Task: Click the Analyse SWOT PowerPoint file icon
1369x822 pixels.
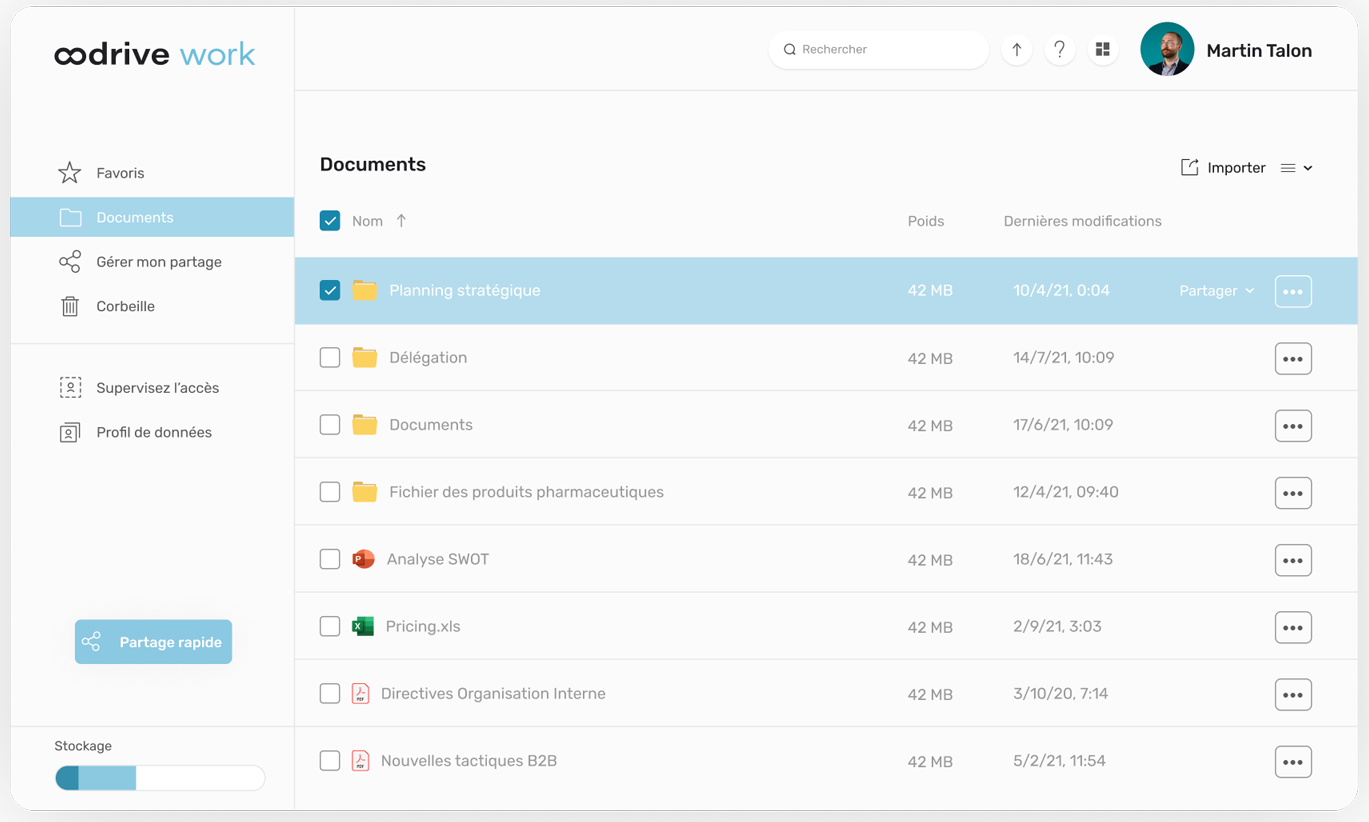Action: (363, 559)
